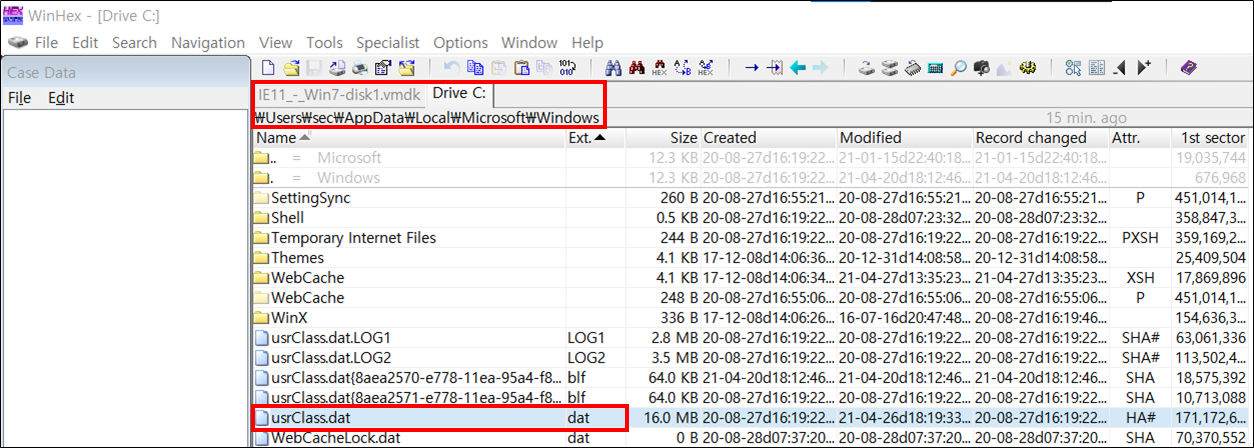Select the SettingSync folder row
The height and width of the screenshot is (448, 1254).
[x=750, y=197]
